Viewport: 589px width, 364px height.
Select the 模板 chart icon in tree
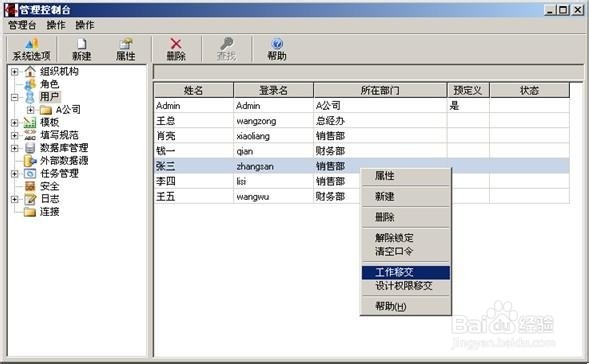pos(30,122)
